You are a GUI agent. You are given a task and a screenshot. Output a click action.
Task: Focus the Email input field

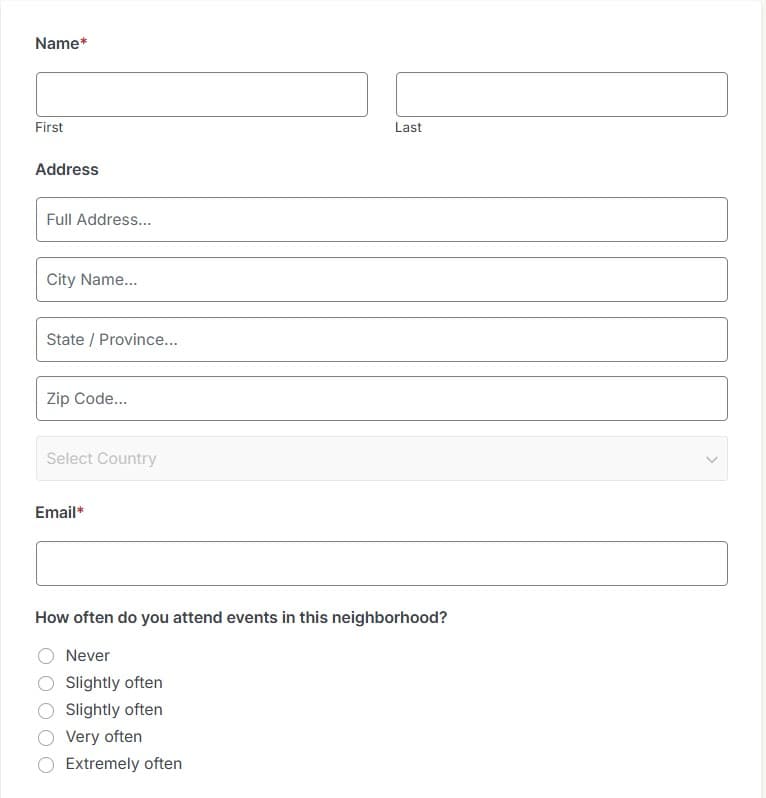(x=382, y=563)
